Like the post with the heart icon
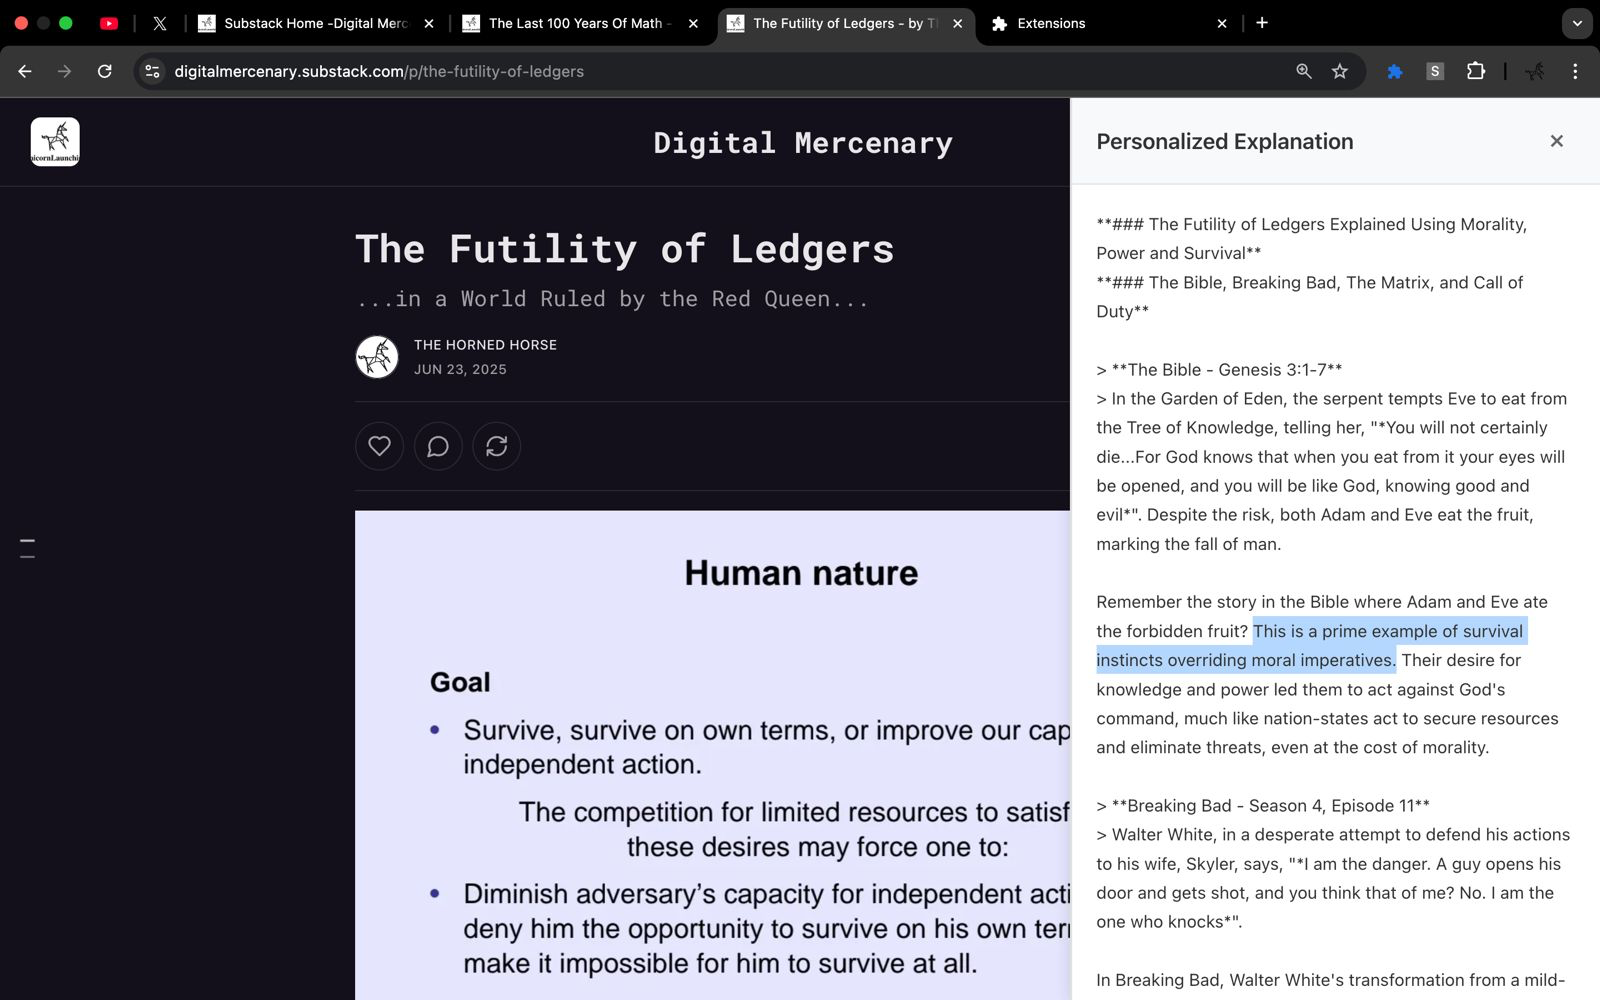The image size is (1600, 1000). pos(379,446)
